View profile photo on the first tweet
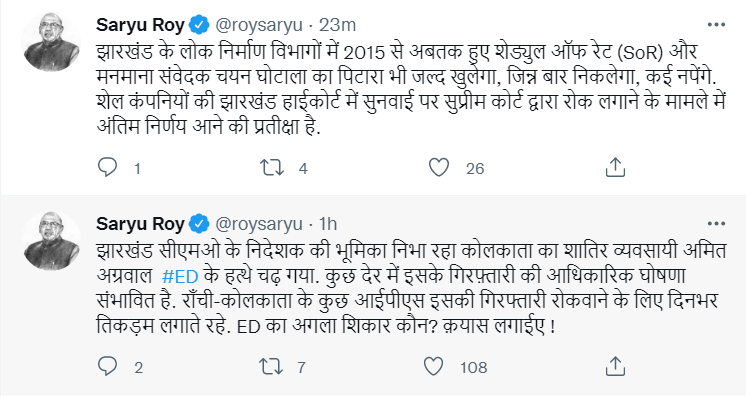The height and width of the screenshot is (396, 746). coord(51,42)
